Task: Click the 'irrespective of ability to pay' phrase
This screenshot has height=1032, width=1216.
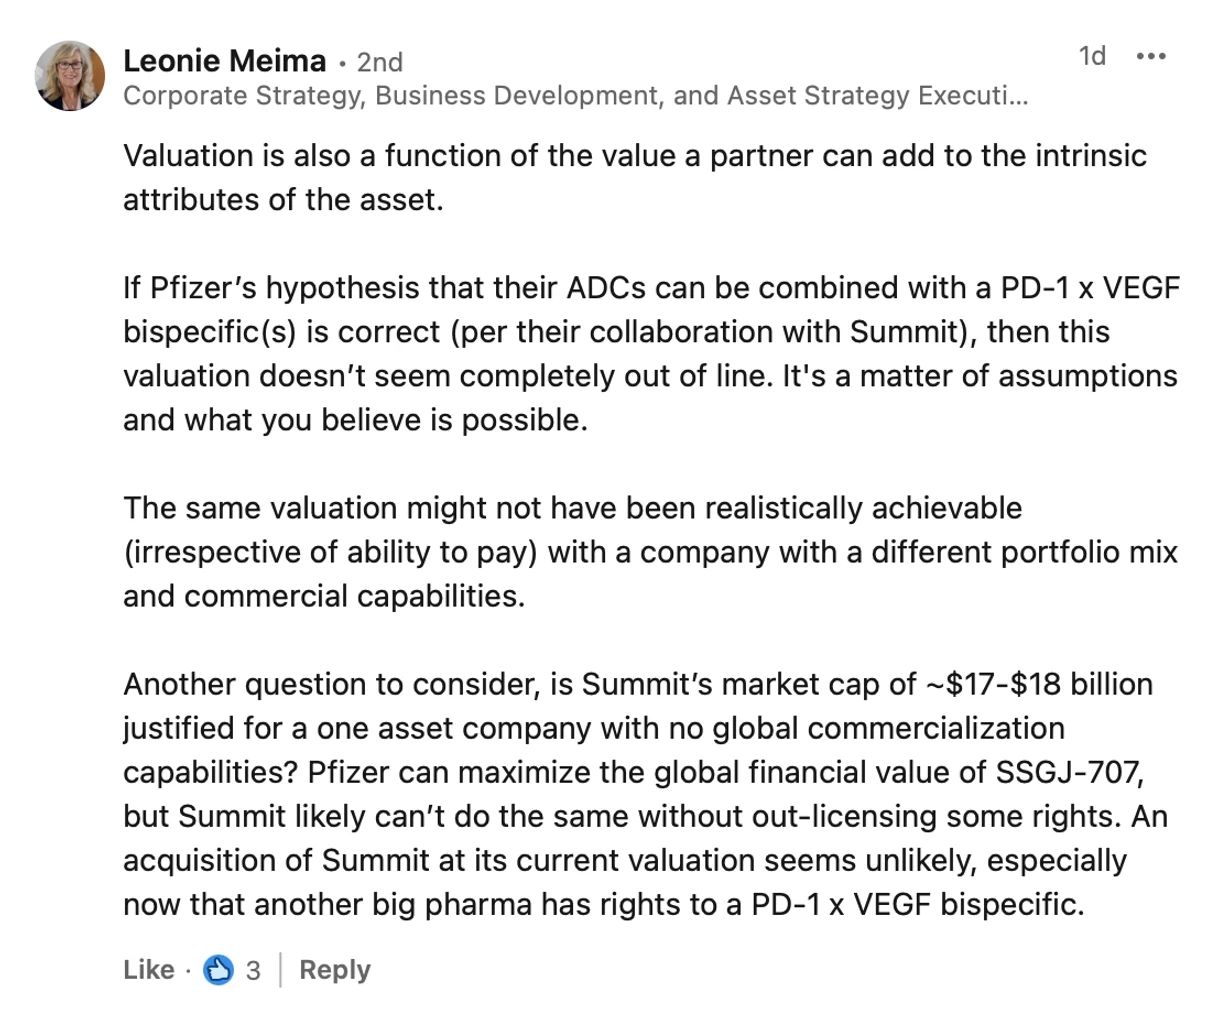Action: (x=331, y=552)
